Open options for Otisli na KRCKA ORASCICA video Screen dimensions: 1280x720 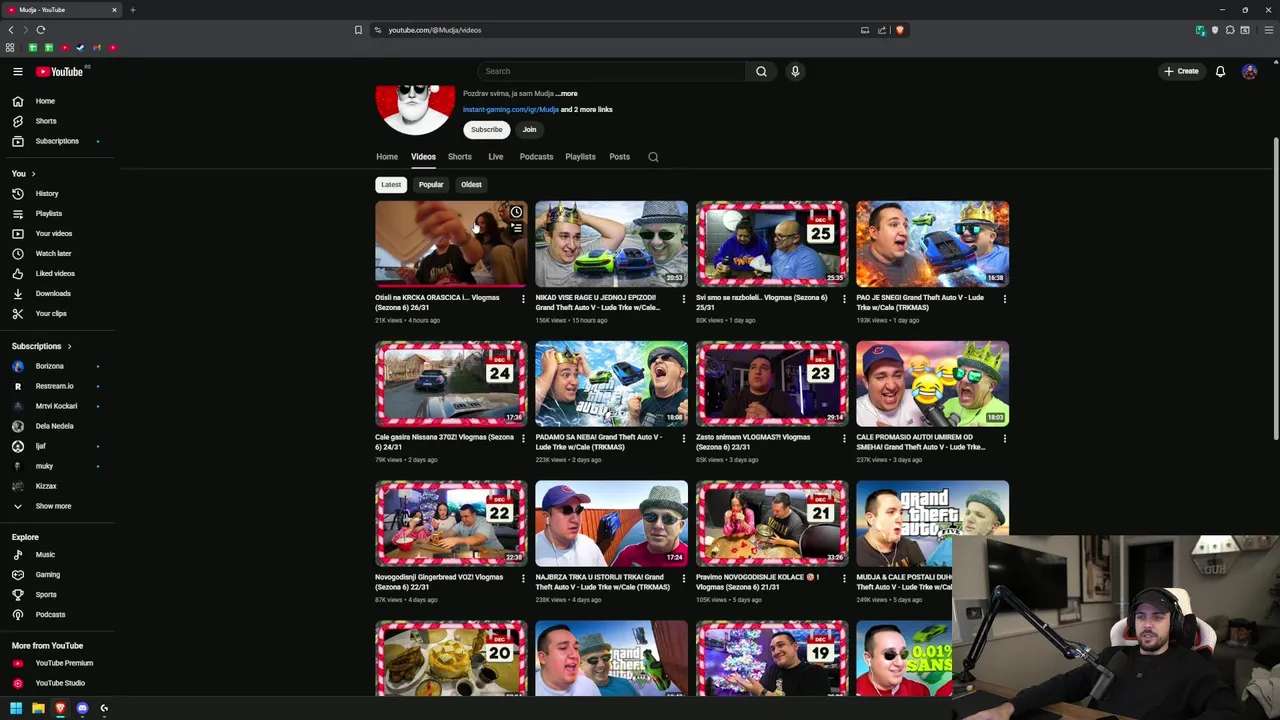(x=522, y=298)
